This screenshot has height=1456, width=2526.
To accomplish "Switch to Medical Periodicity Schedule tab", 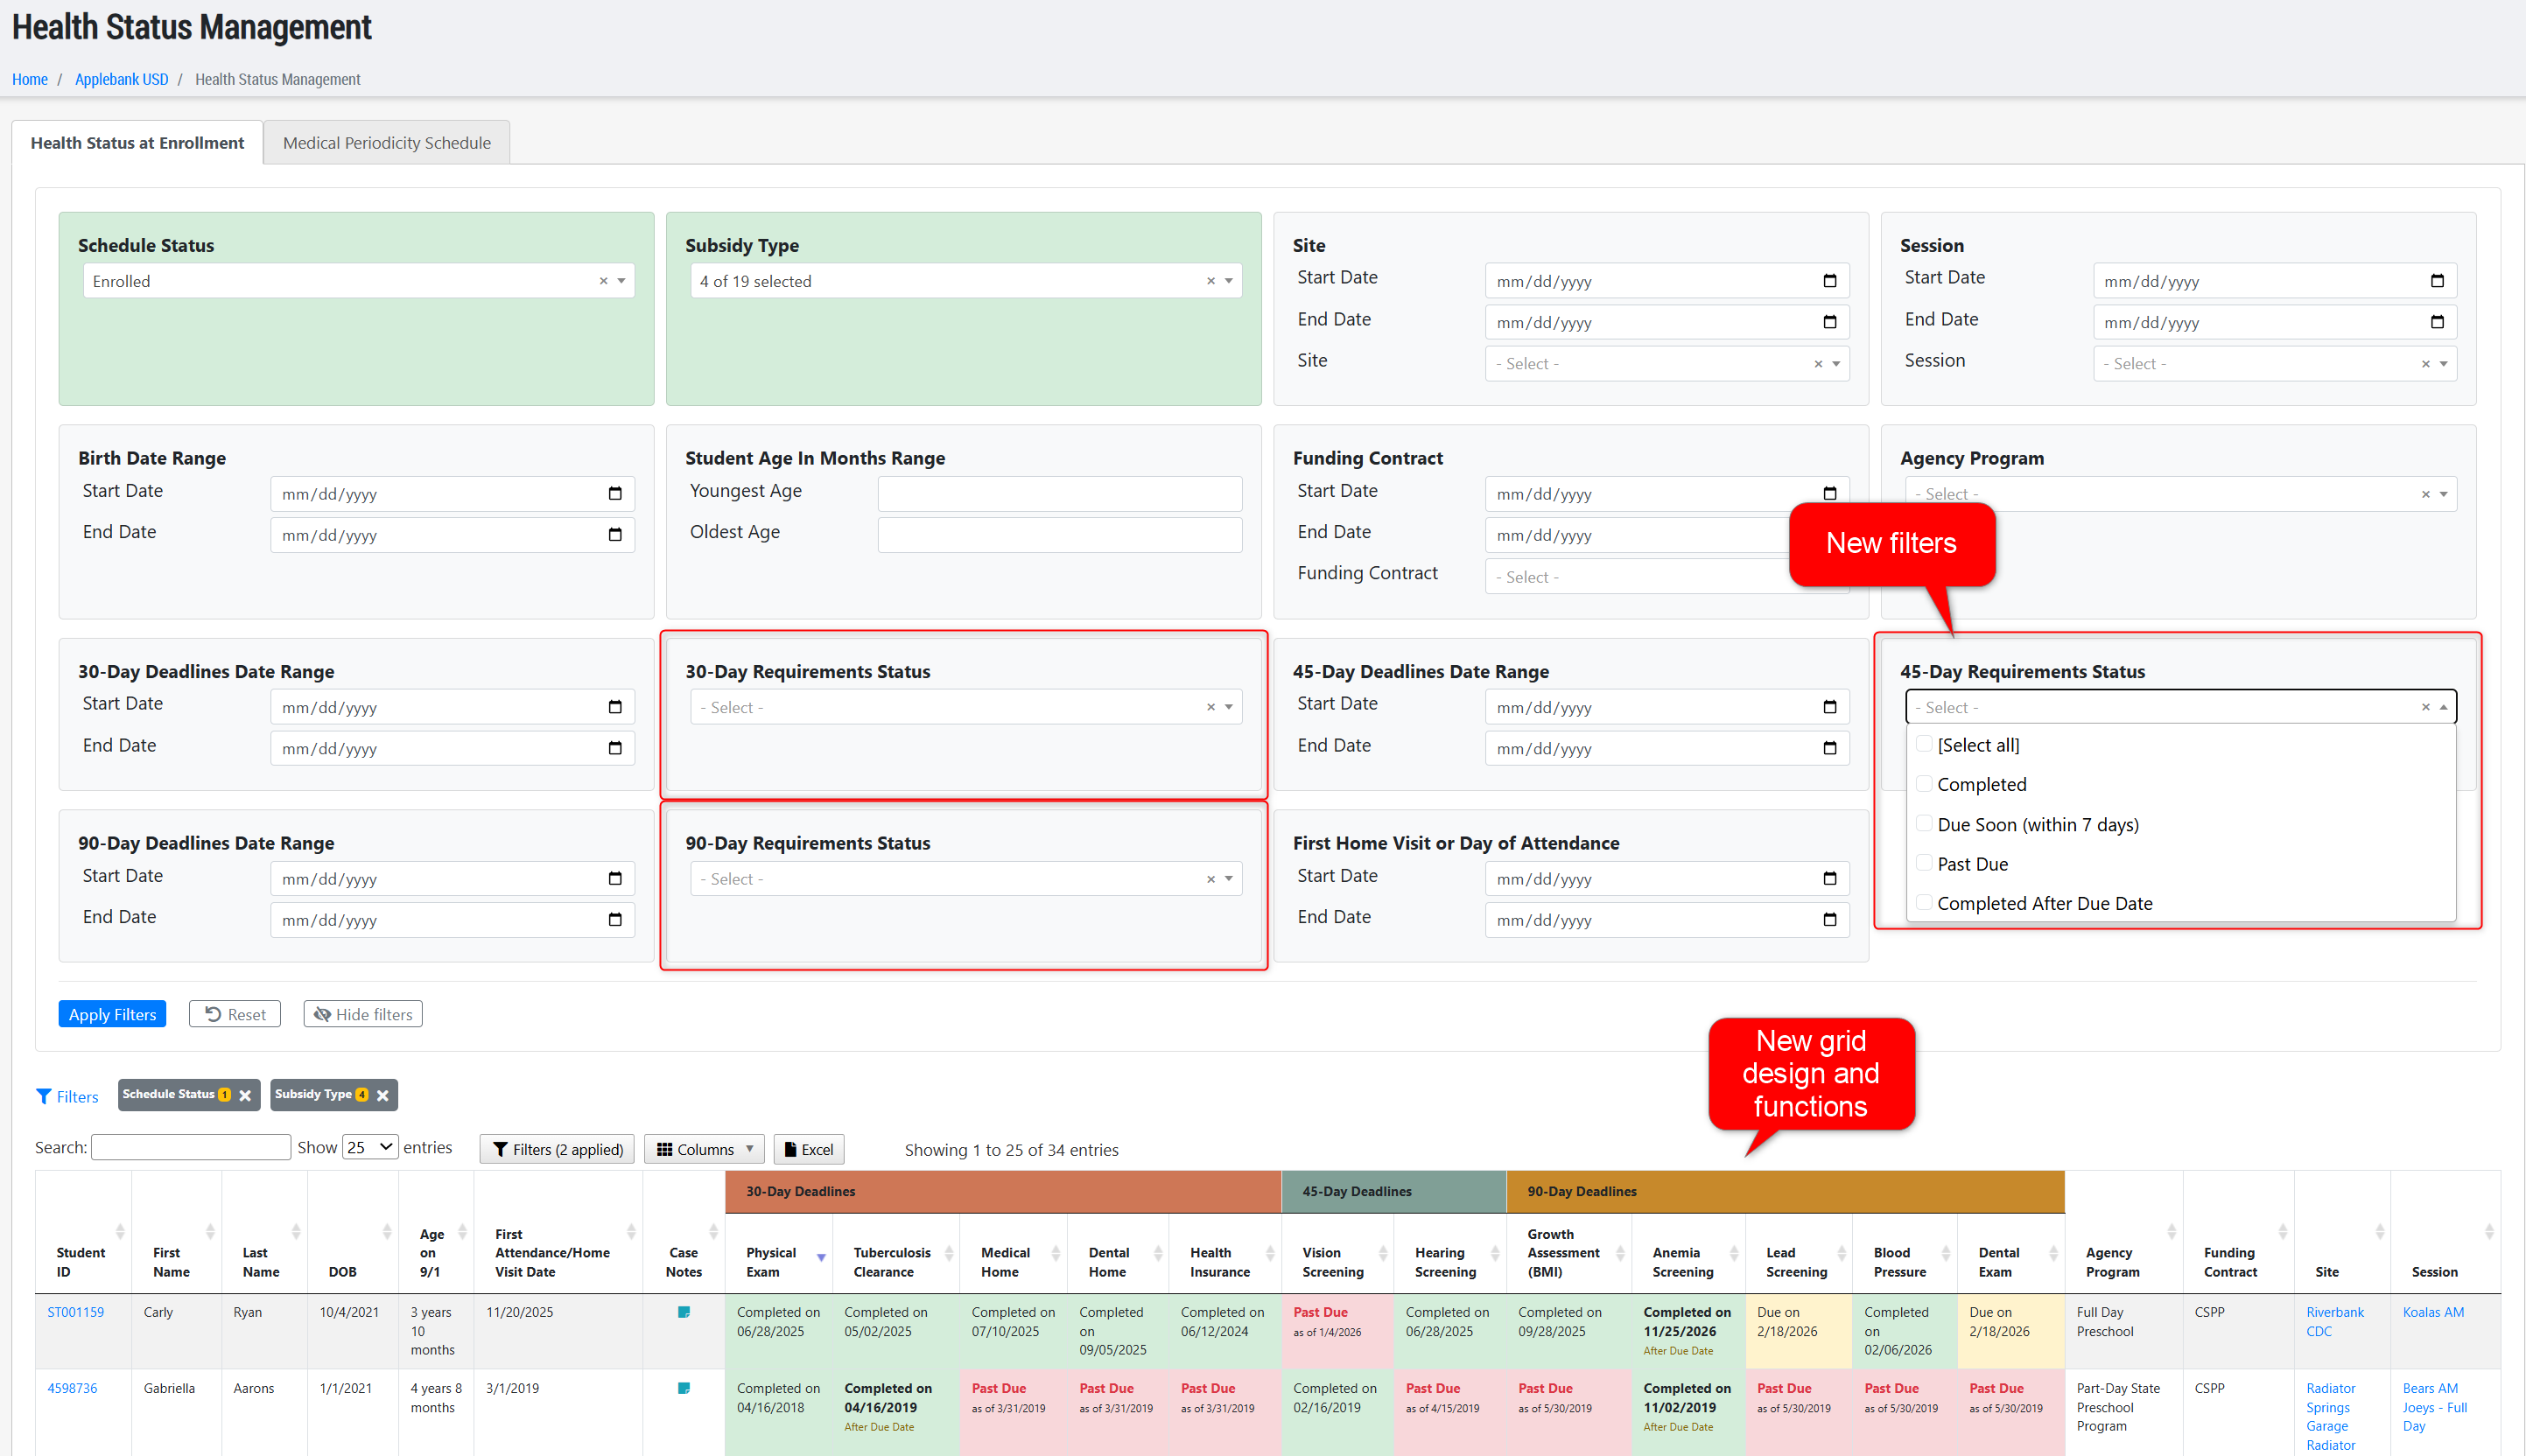I will click(386, 143).
